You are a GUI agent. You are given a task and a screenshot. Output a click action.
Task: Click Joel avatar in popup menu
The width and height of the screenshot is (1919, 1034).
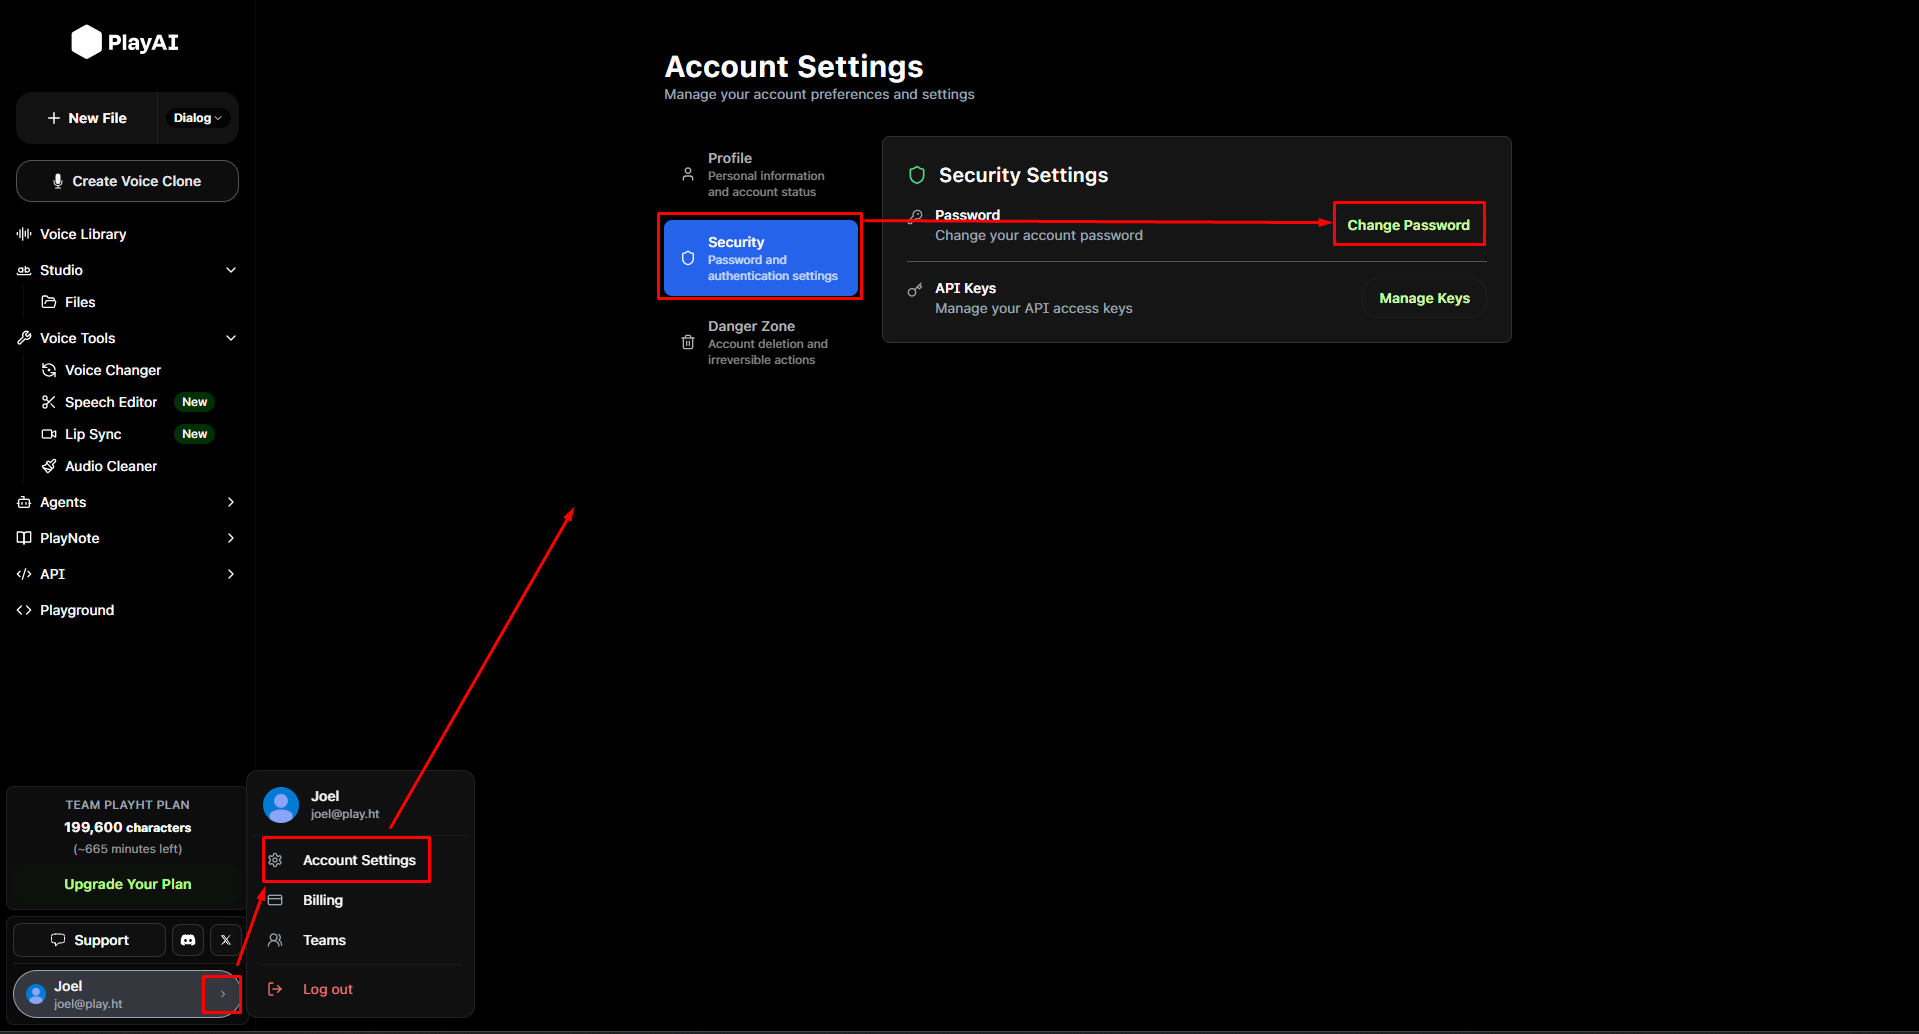pos(281,805)
